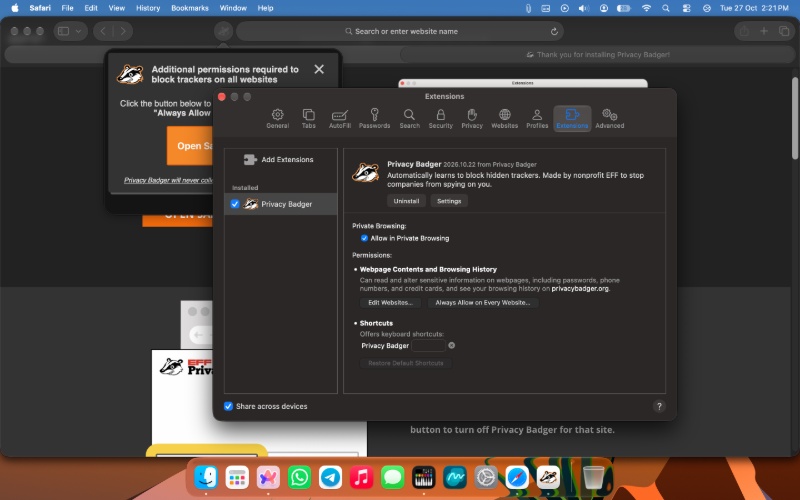Open the Privacy hand icon pane
Screen dimensions: 800x500
click(472, 118)
